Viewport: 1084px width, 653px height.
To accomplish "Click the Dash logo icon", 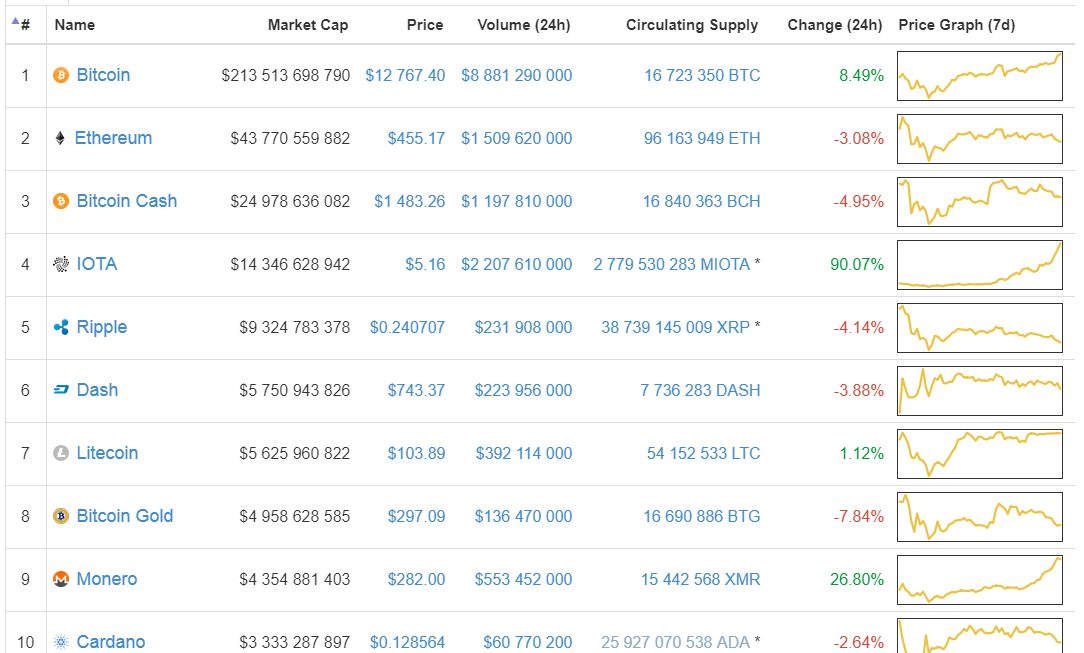I will (61, 390).
